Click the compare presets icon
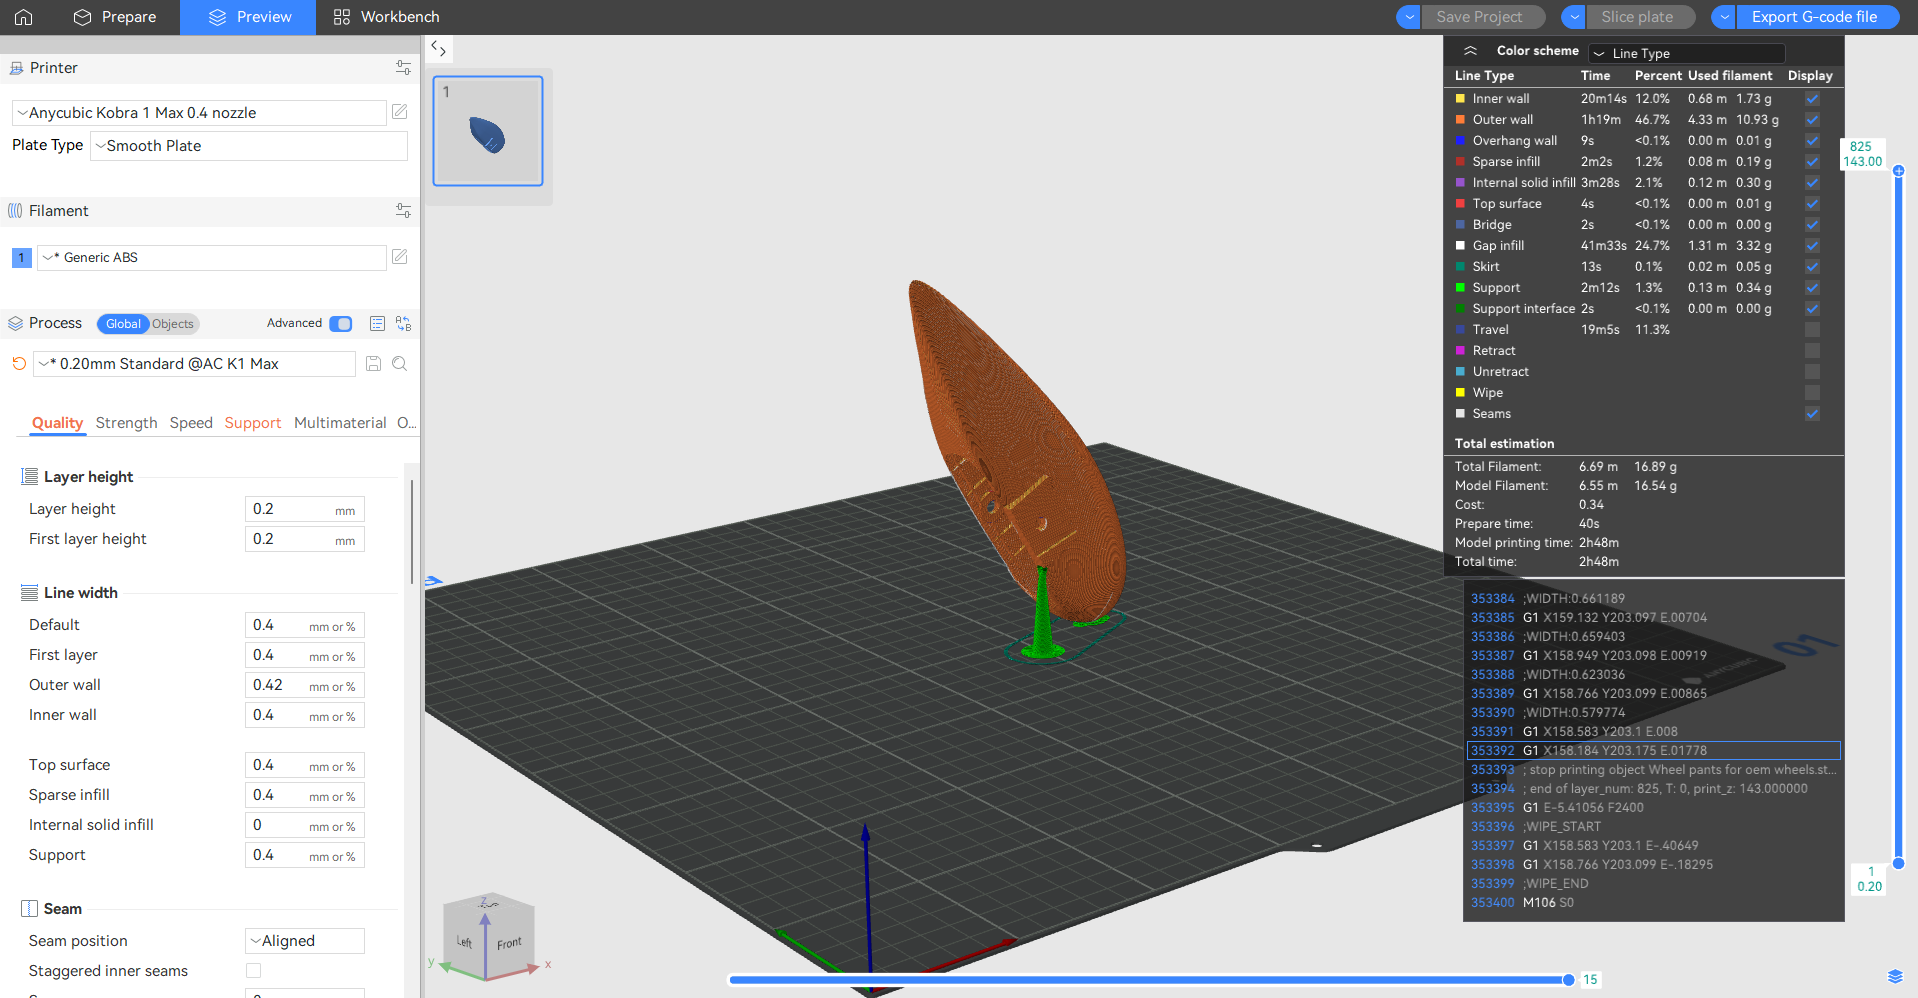1918x998 pixels. (x=403, y=324)
